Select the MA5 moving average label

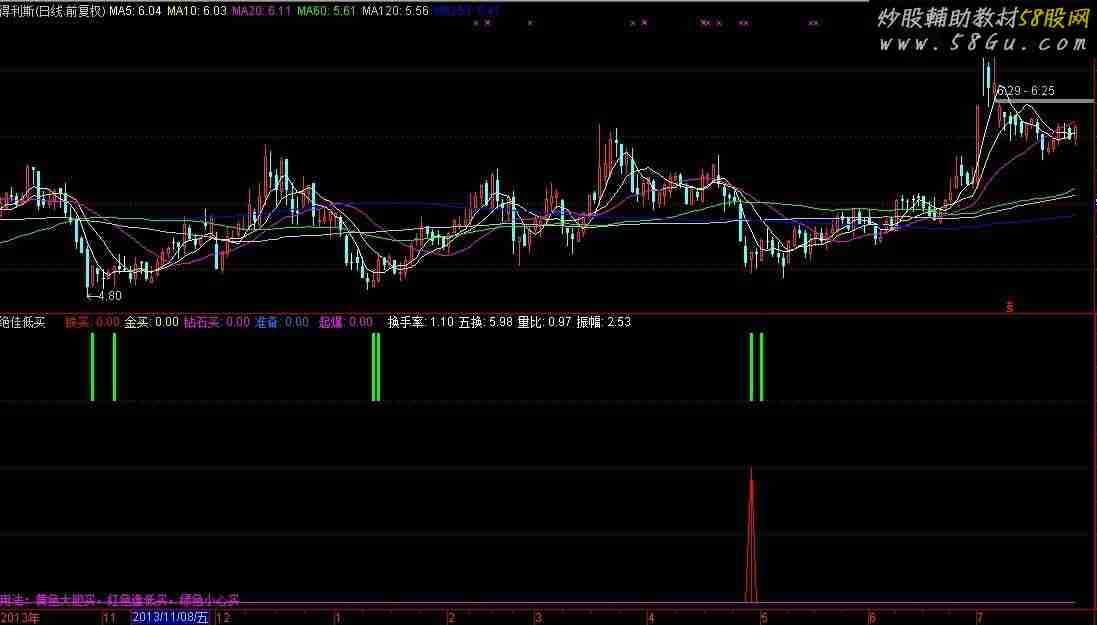point(134,11)
